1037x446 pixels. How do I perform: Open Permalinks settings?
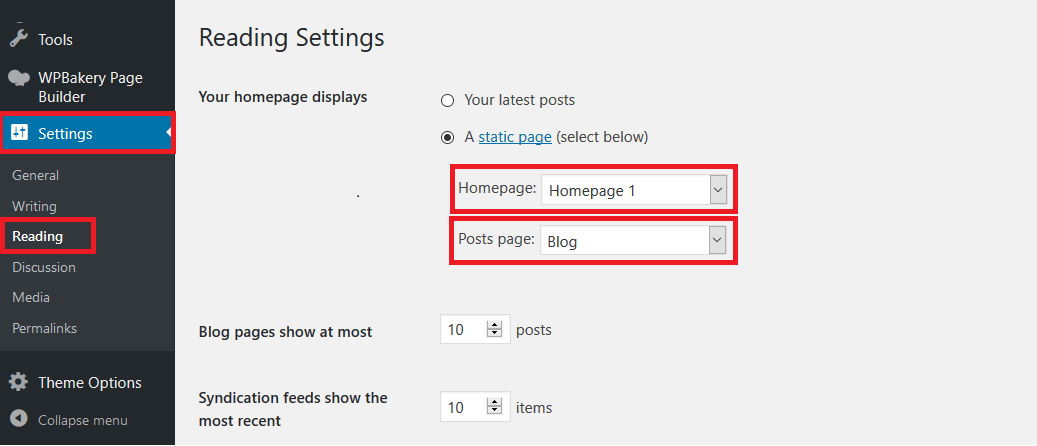[x=44, y=328]
